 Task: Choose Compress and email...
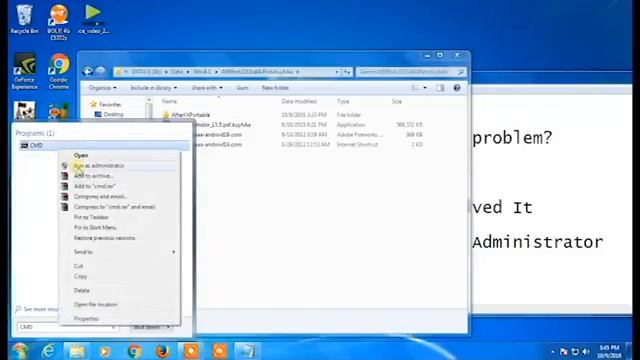click(x=100, y=197)
